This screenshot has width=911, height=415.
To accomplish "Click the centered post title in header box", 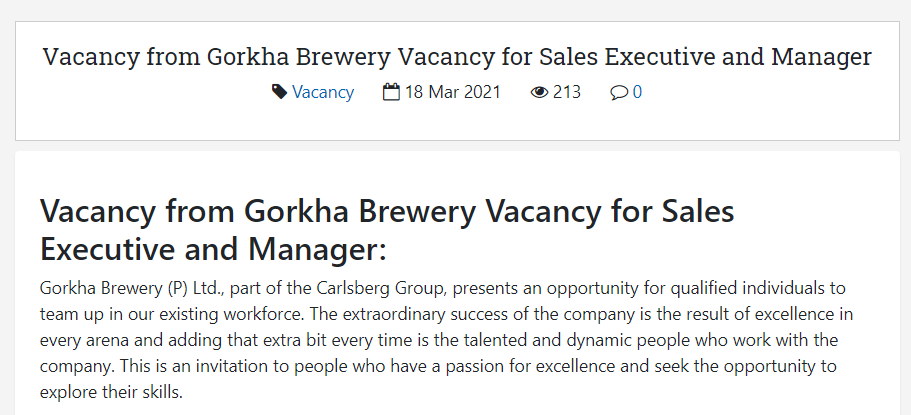I will coord(457,57).
